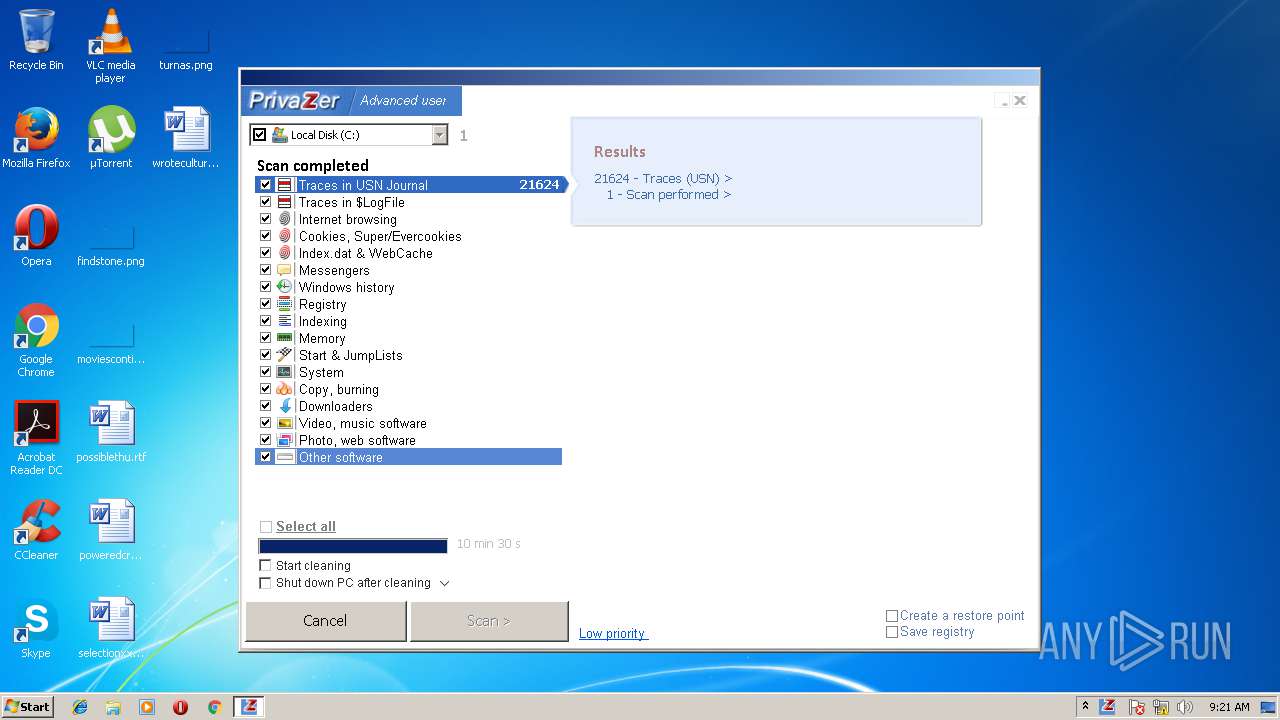Expand the Shut down PC options arrow

point(445,583)
